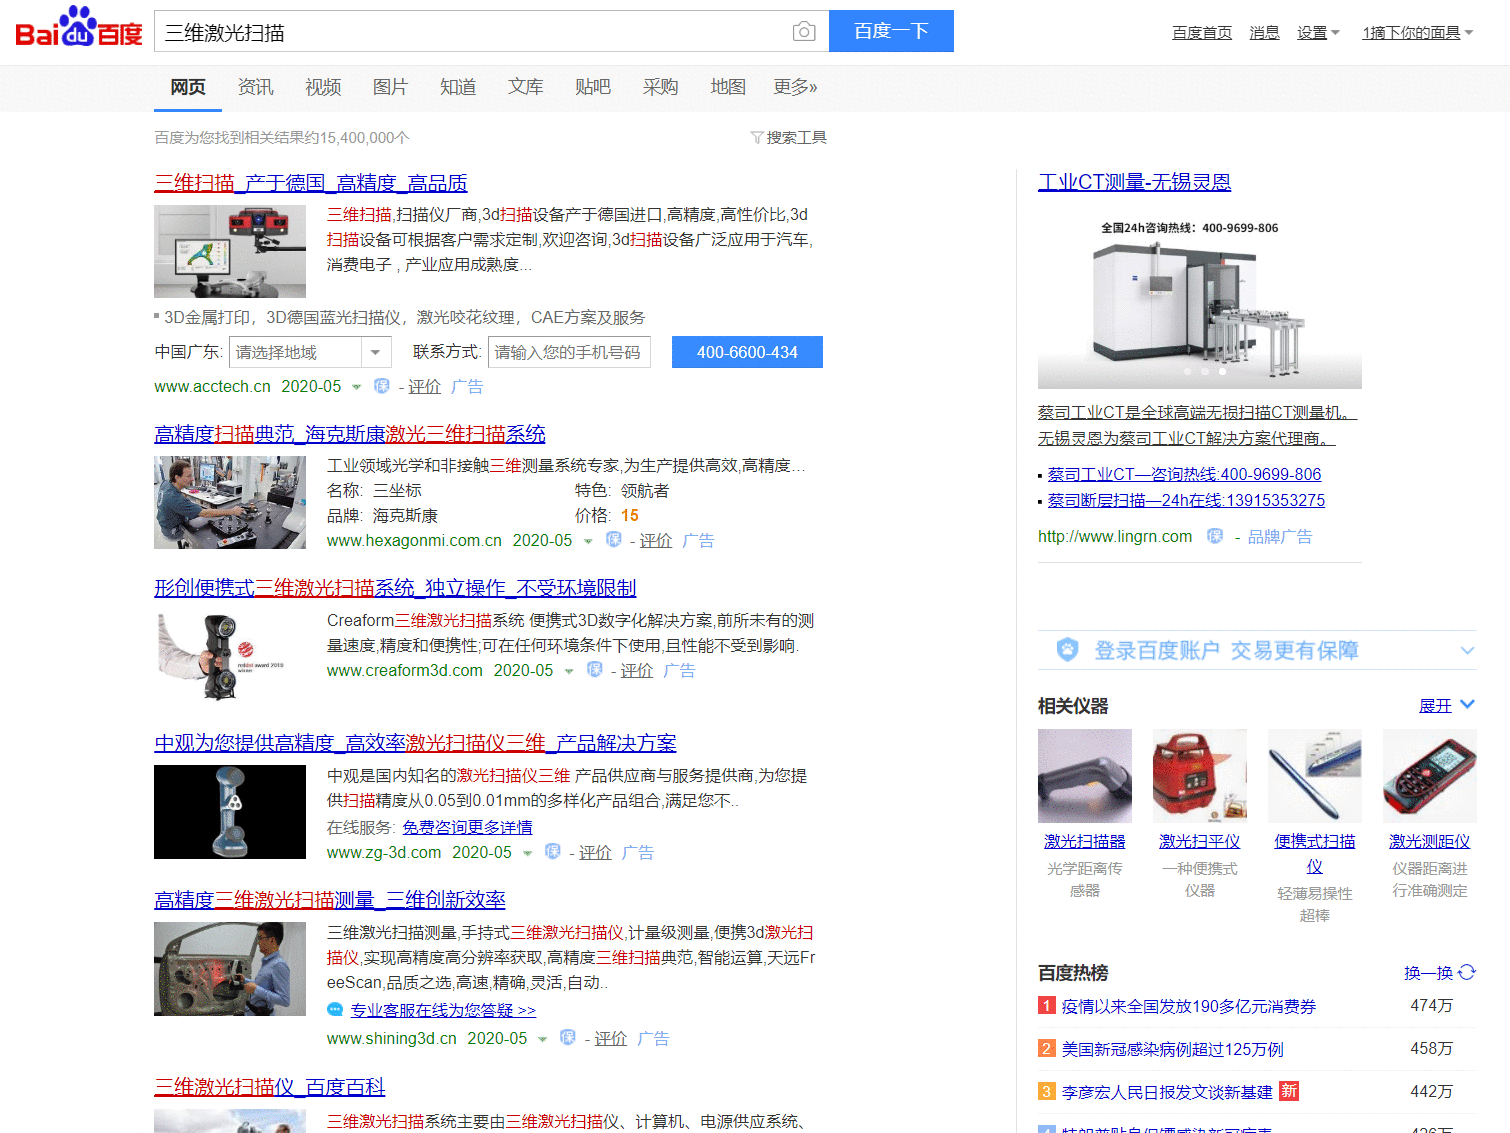Switch to 知道 tab
This screenshot has height=1133, width=1510.
point(458,87)
